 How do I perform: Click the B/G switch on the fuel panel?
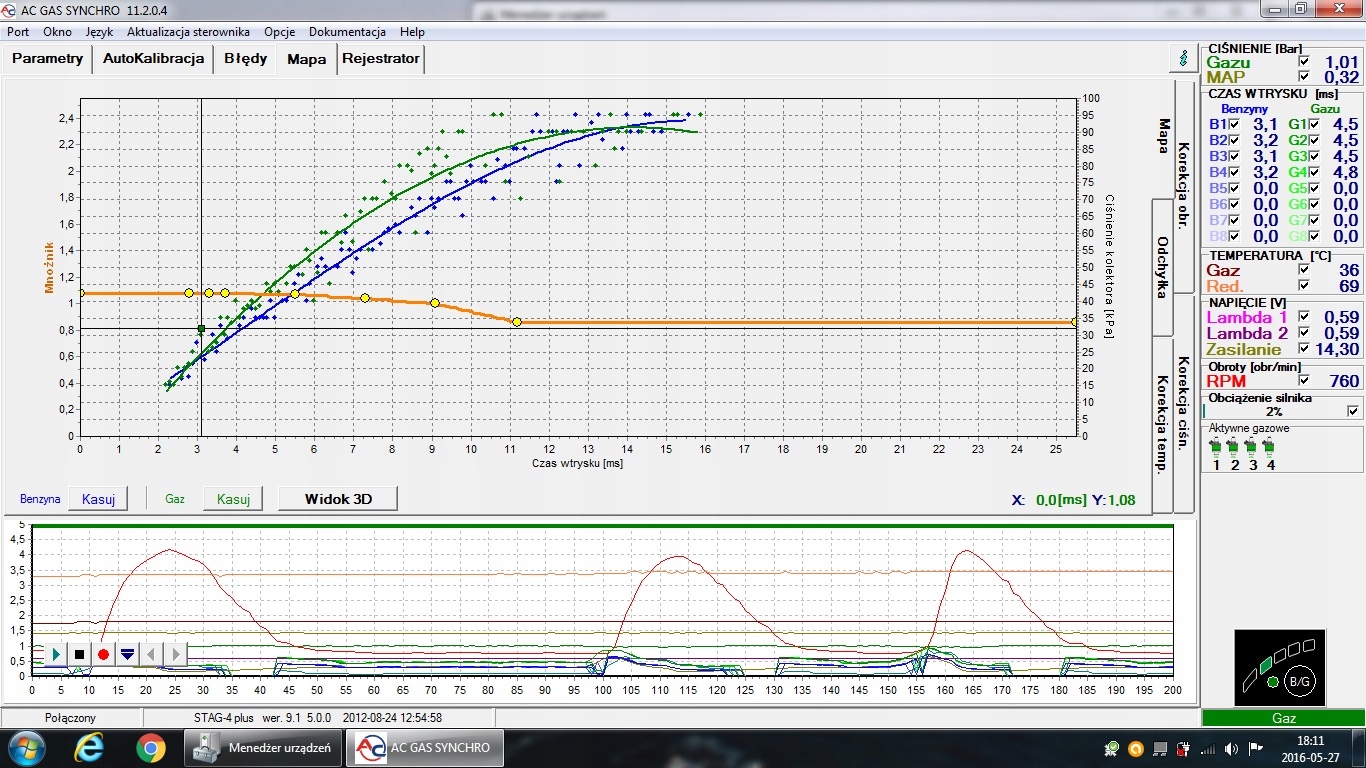pos(1298,680)
